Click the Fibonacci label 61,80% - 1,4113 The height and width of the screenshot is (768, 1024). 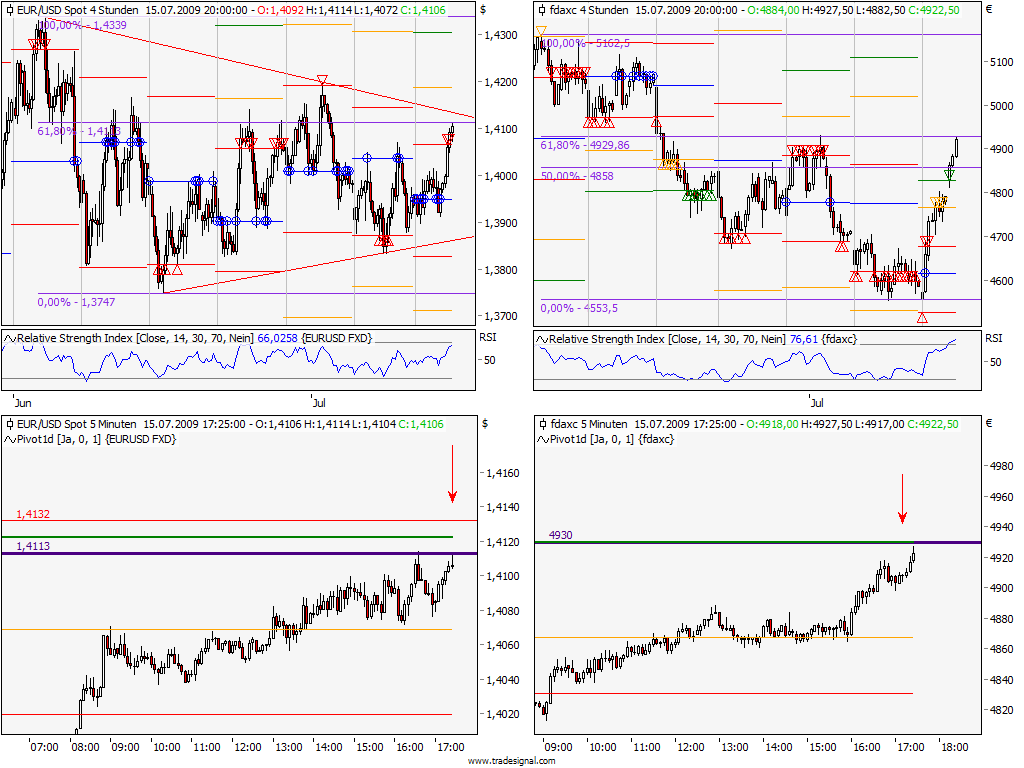pyautogui.click(x=79, y=131)
